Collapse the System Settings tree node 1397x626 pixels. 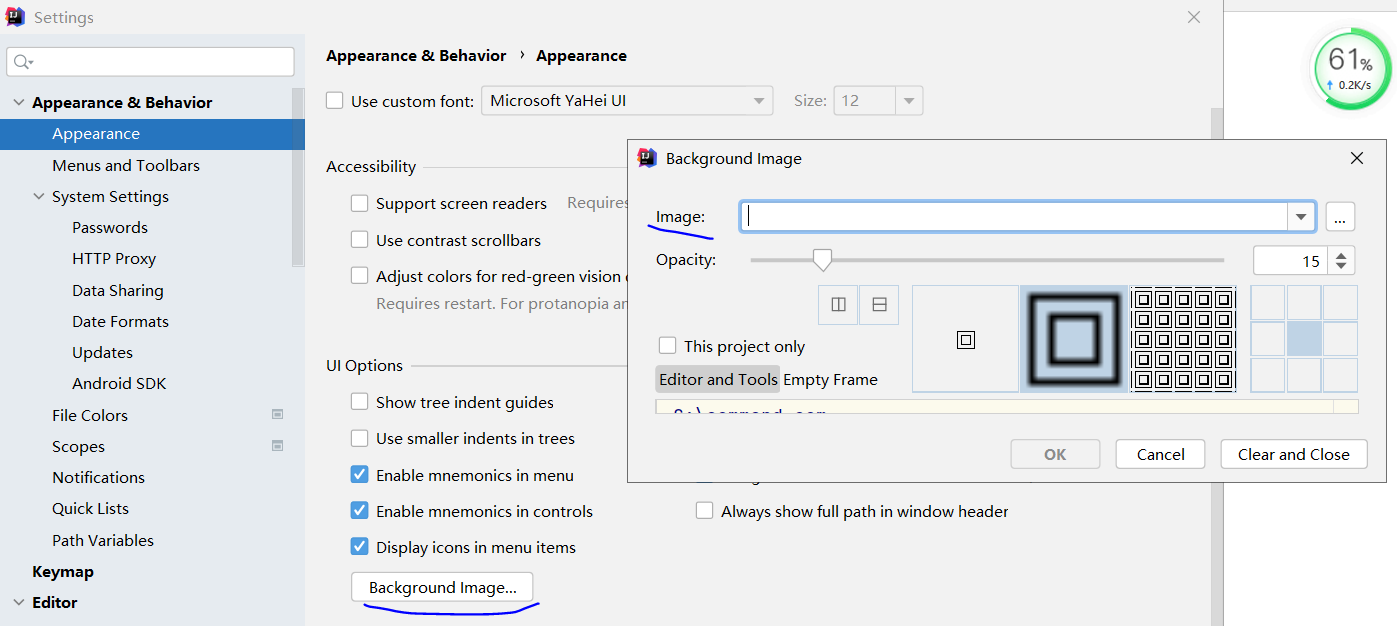[x=39, y=197]
